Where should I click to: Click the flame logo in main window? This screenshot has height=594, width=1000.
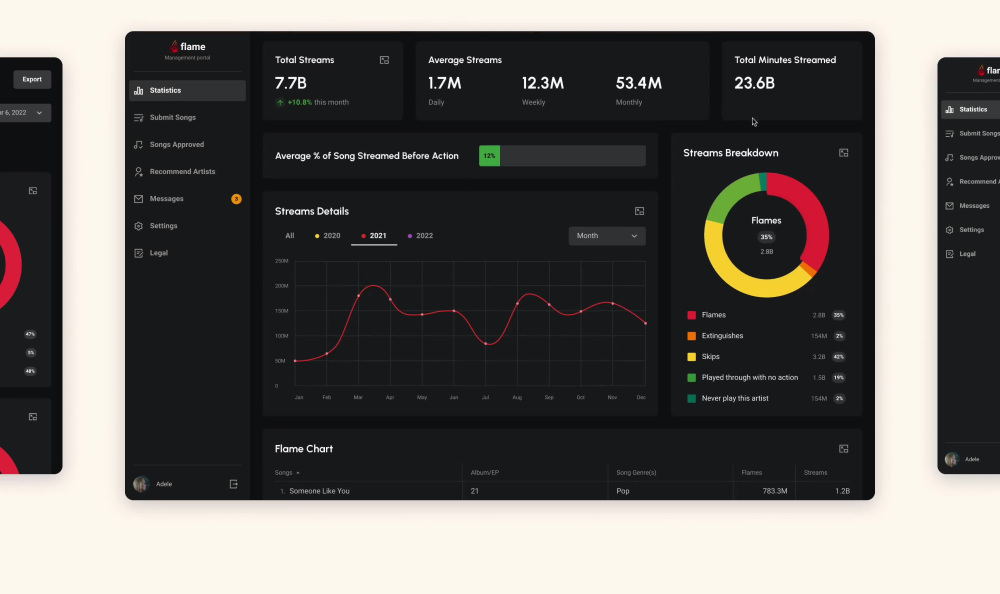(x=188, y=47)
